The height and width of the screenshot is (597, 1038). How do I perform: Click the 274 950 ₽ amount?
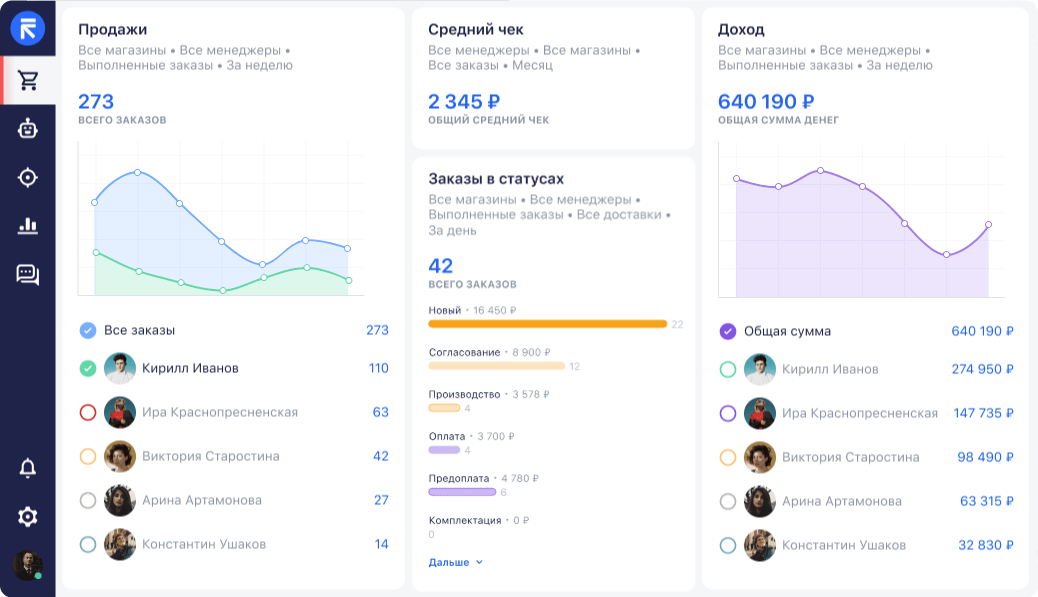point(982,369)
